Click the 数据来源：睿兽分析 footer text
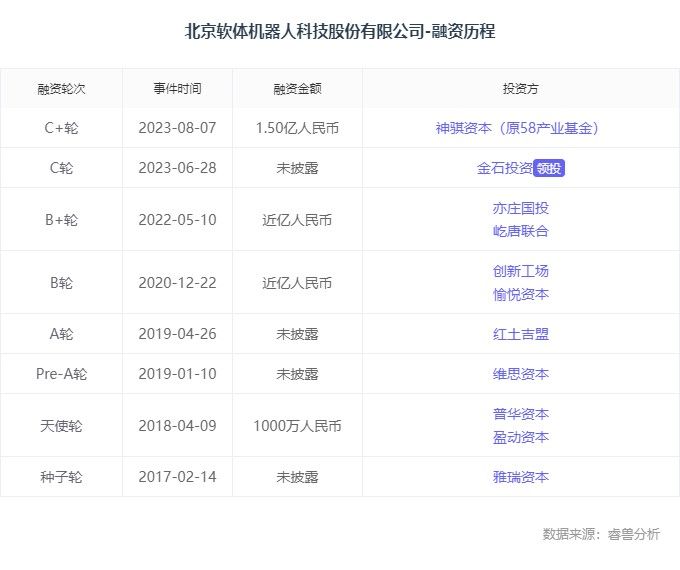The height and width of the screenshot is (570, 680). coord(601,534)
